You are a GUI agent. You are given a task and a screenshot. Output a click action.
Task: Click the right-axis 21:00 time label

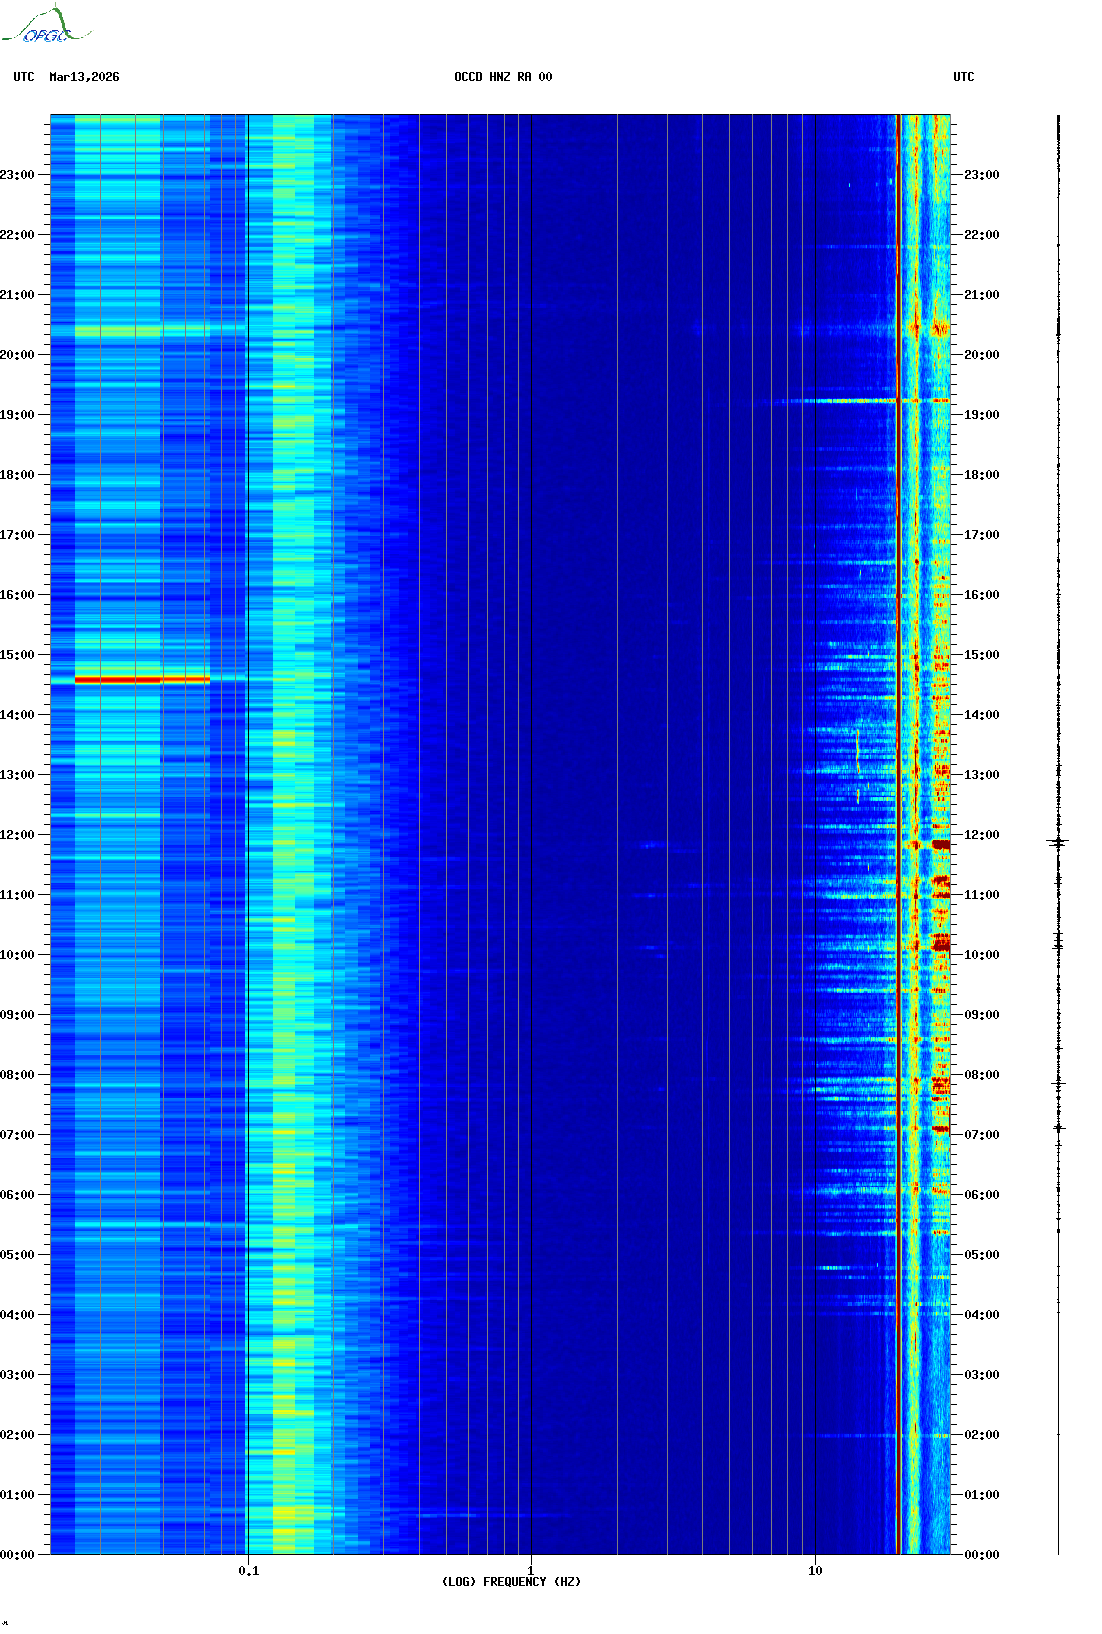click(x=982, y=295)
